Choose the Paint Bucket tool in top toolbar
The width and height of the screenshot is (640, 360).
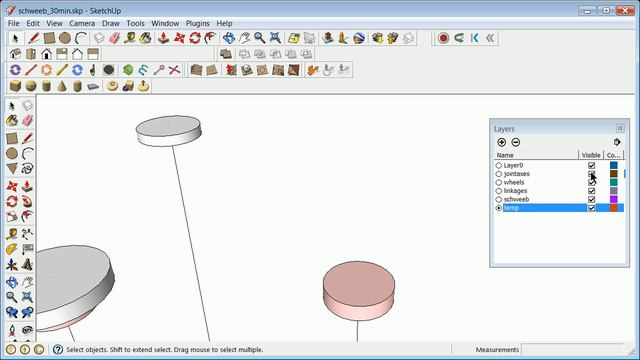tap(146, 38)
